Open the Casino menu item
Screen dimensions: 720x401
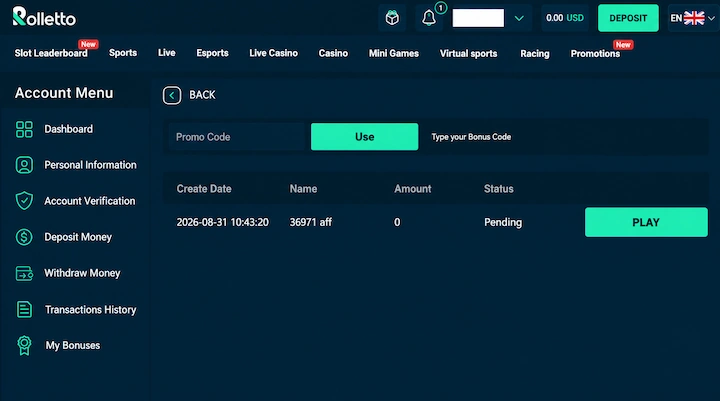click(x=333, y=53)
